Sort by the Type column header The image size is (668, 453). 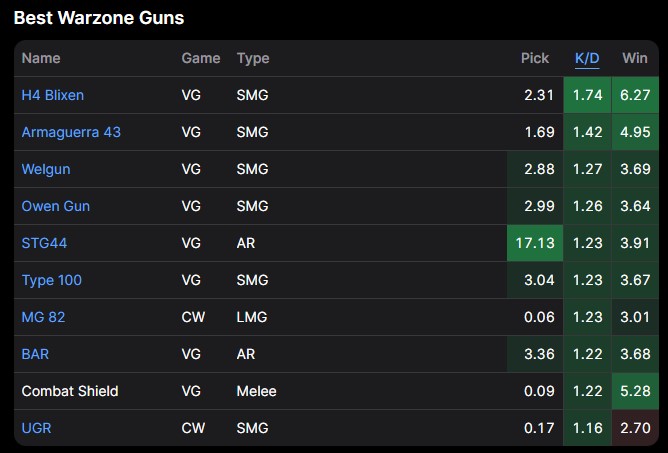point(253,58)
